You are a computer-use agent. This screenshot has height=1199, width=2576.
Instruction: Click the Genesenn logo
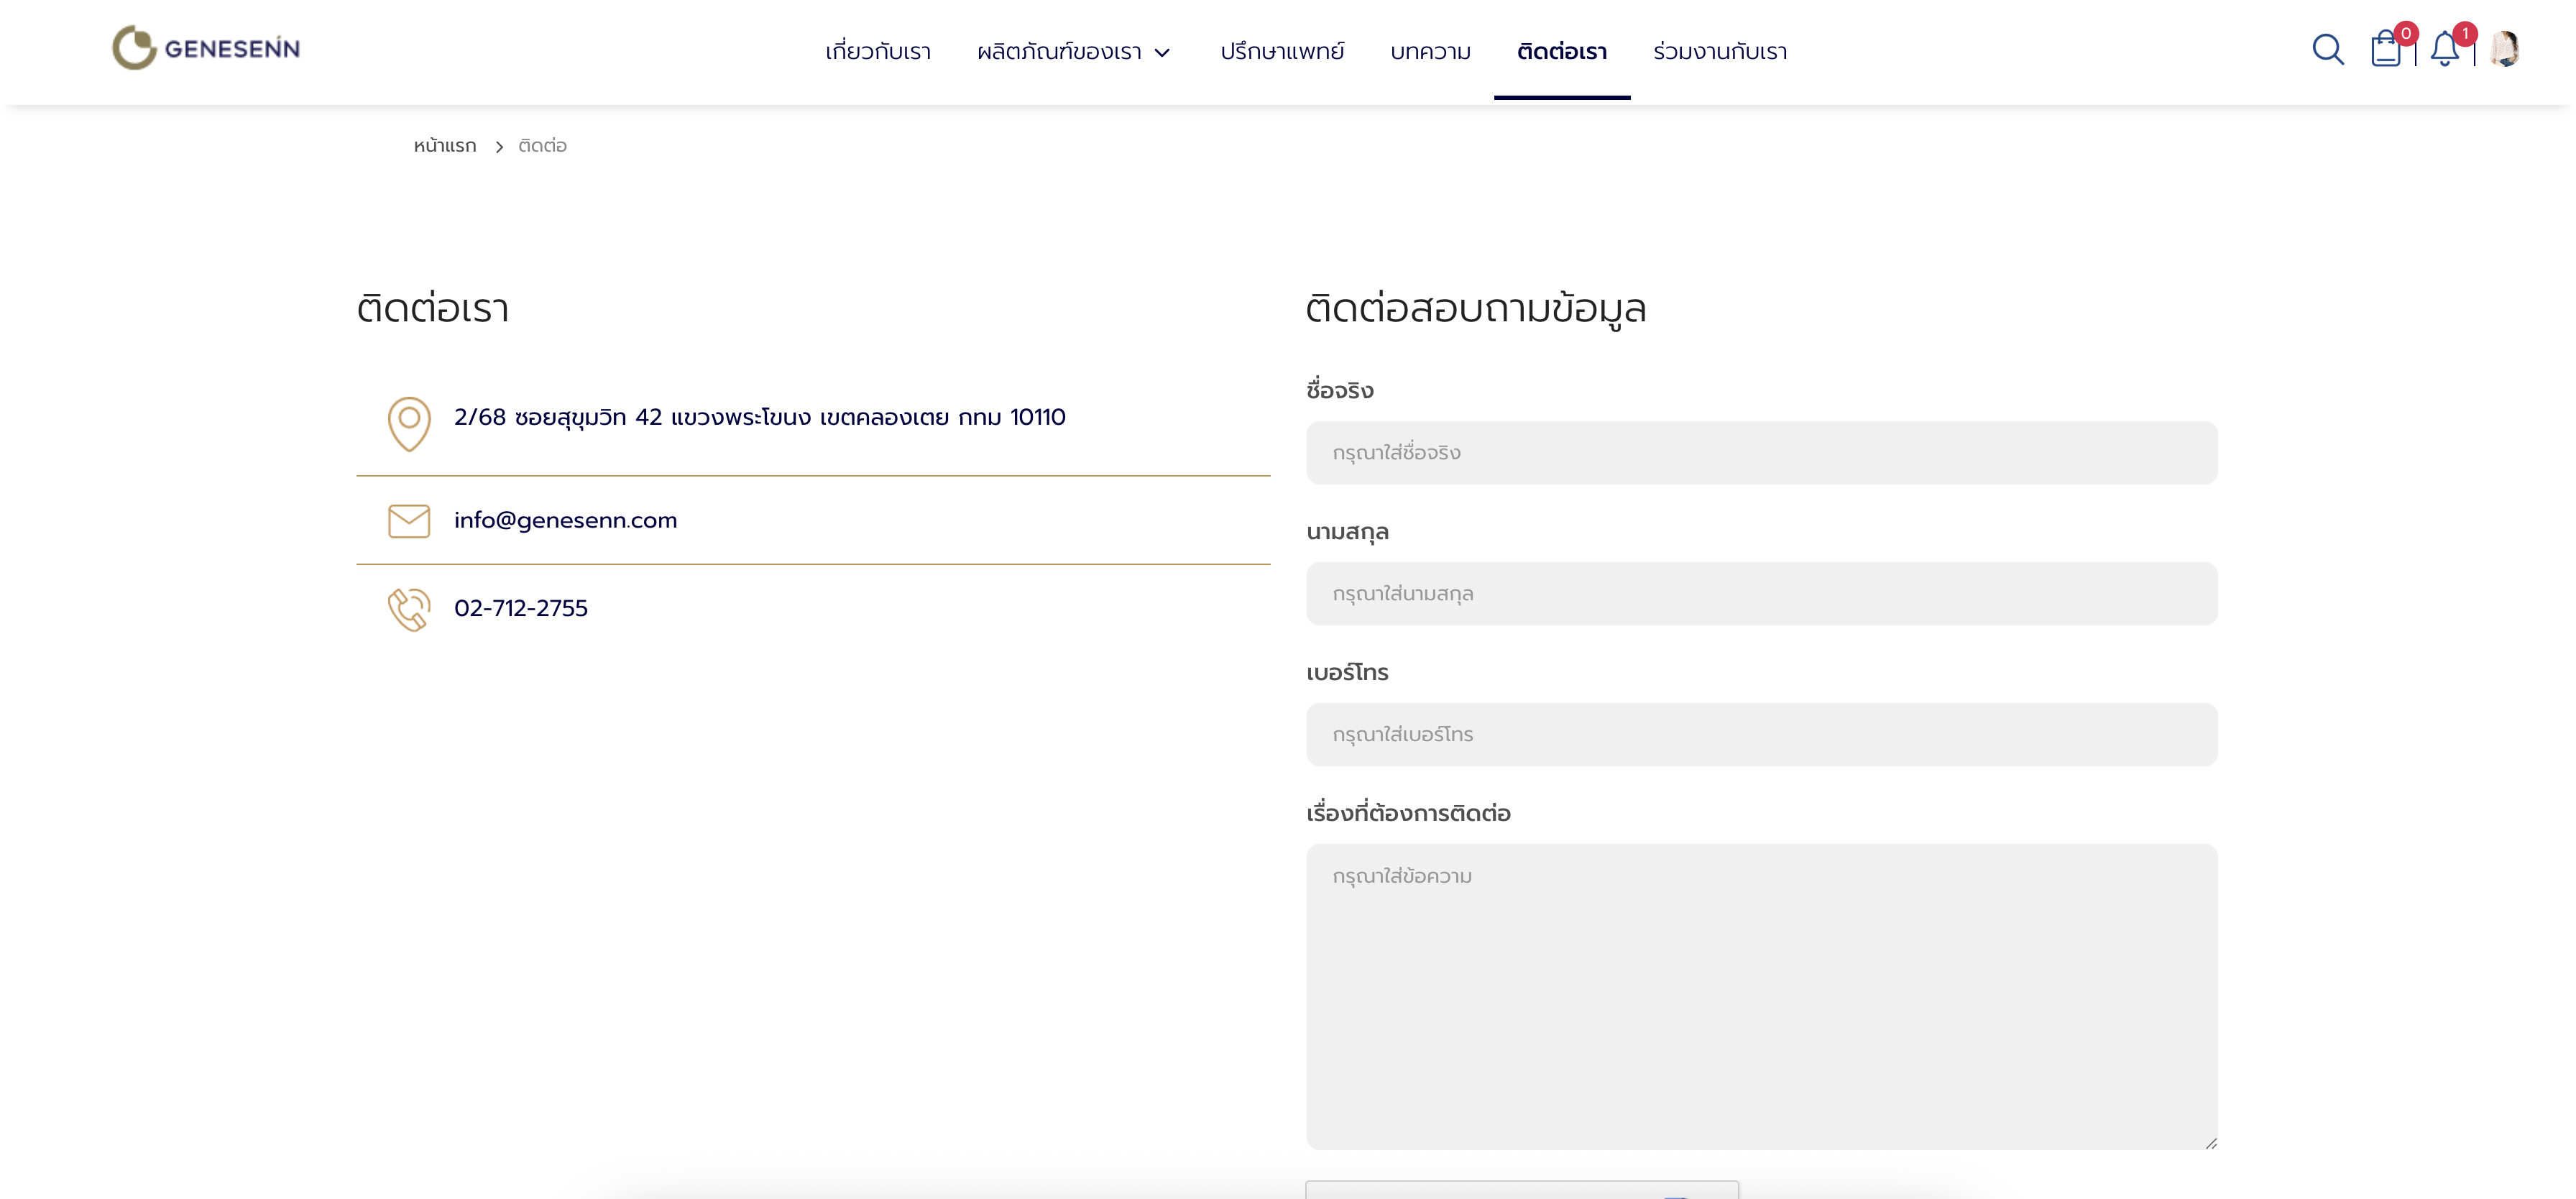pos(206,48)
